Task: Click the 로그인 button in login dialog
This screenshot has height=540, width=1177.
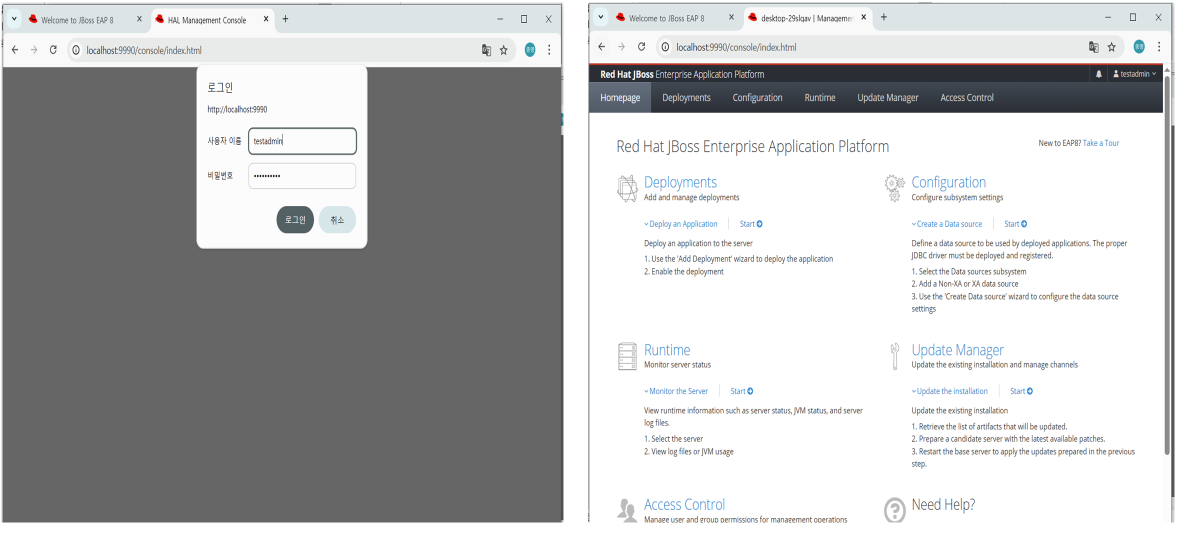Action: pyautogui.click(x=295, y=220)
